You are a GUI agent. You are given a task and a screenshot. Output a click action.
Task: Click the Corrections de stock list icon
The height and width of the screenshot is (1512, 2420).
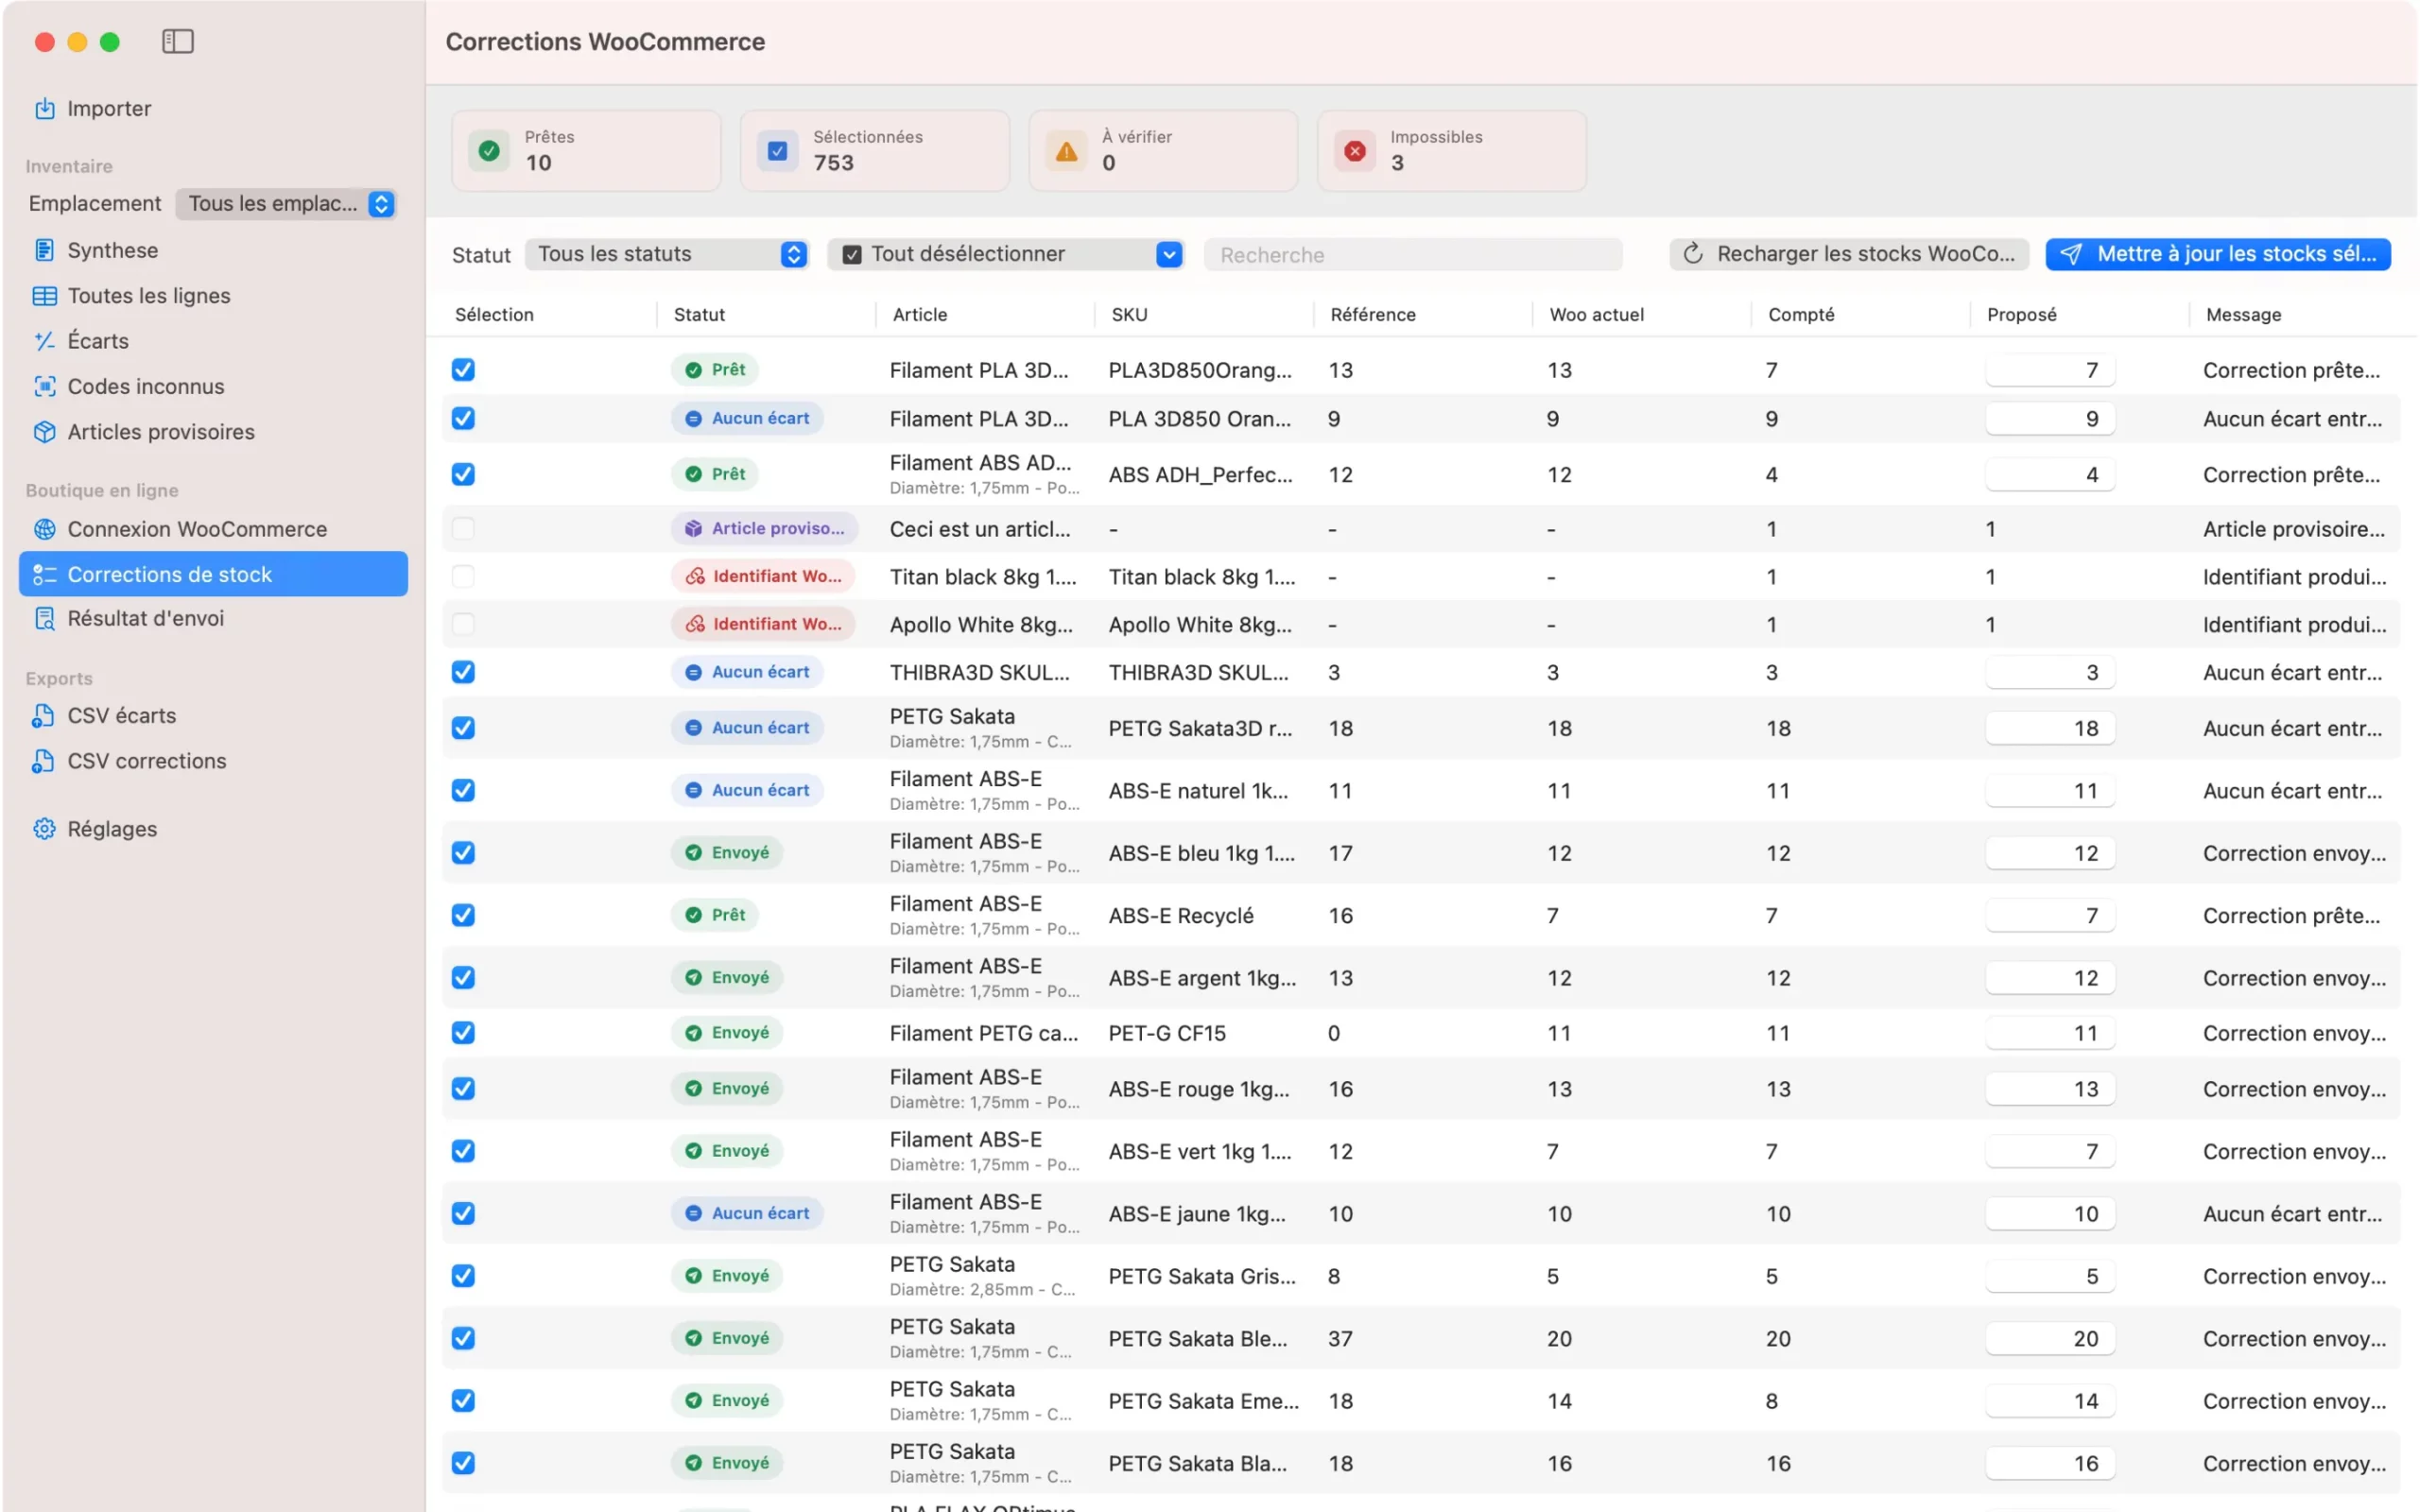45,574
